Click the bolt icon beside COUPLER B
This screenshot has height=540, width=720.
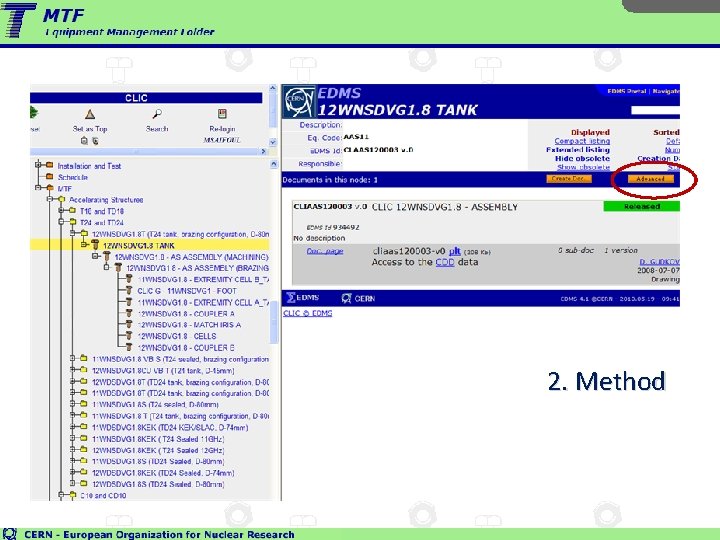pos(129,347)
